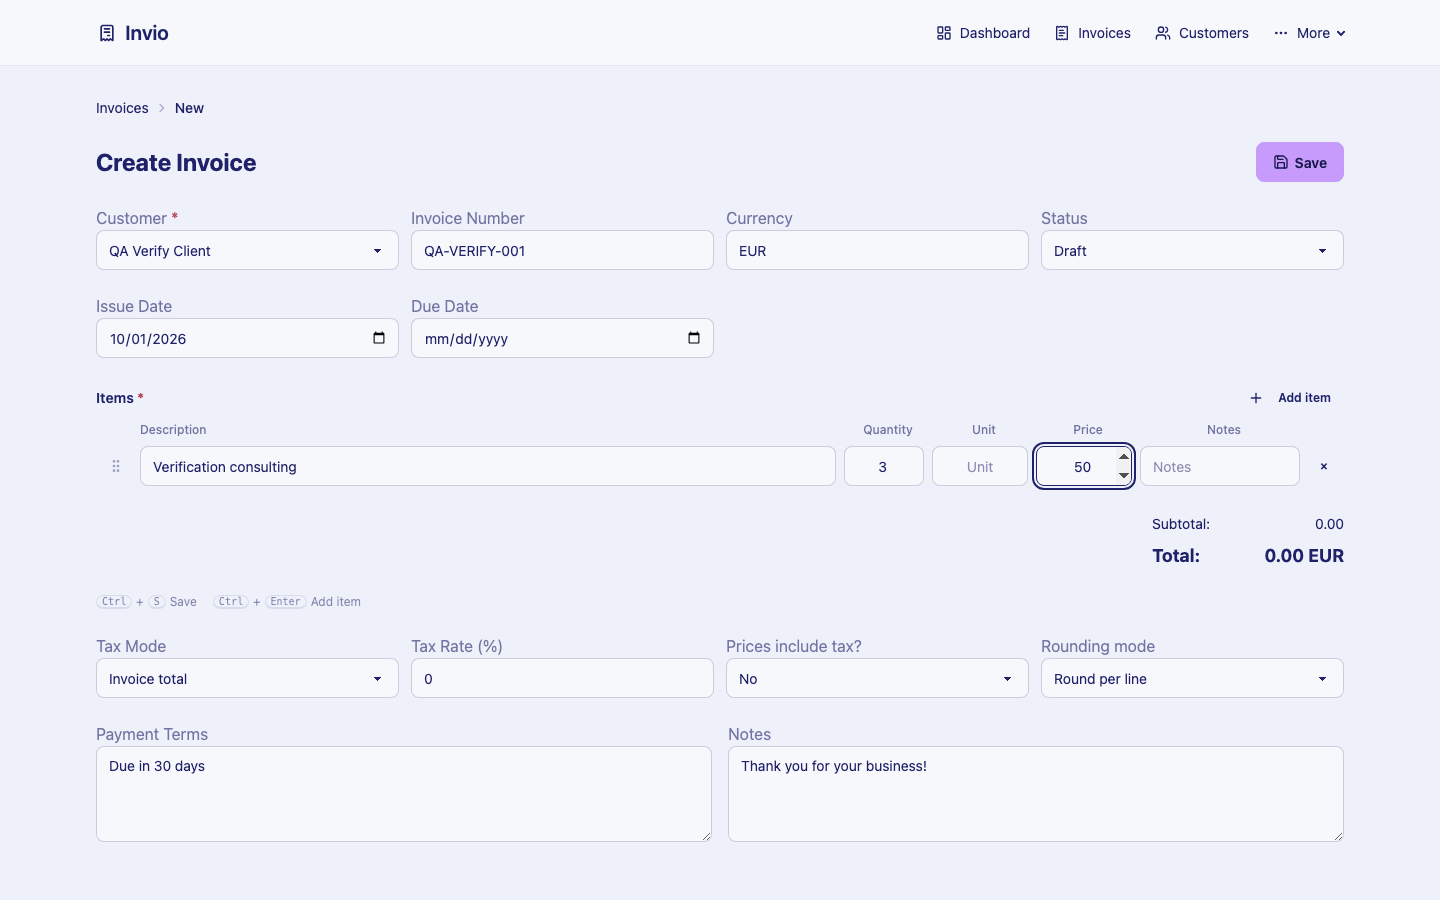Image resolution: width=1440 pixels, height=900 pixels.
Task: Open Issue Date calendar picker icon
Action: [379, 338]
